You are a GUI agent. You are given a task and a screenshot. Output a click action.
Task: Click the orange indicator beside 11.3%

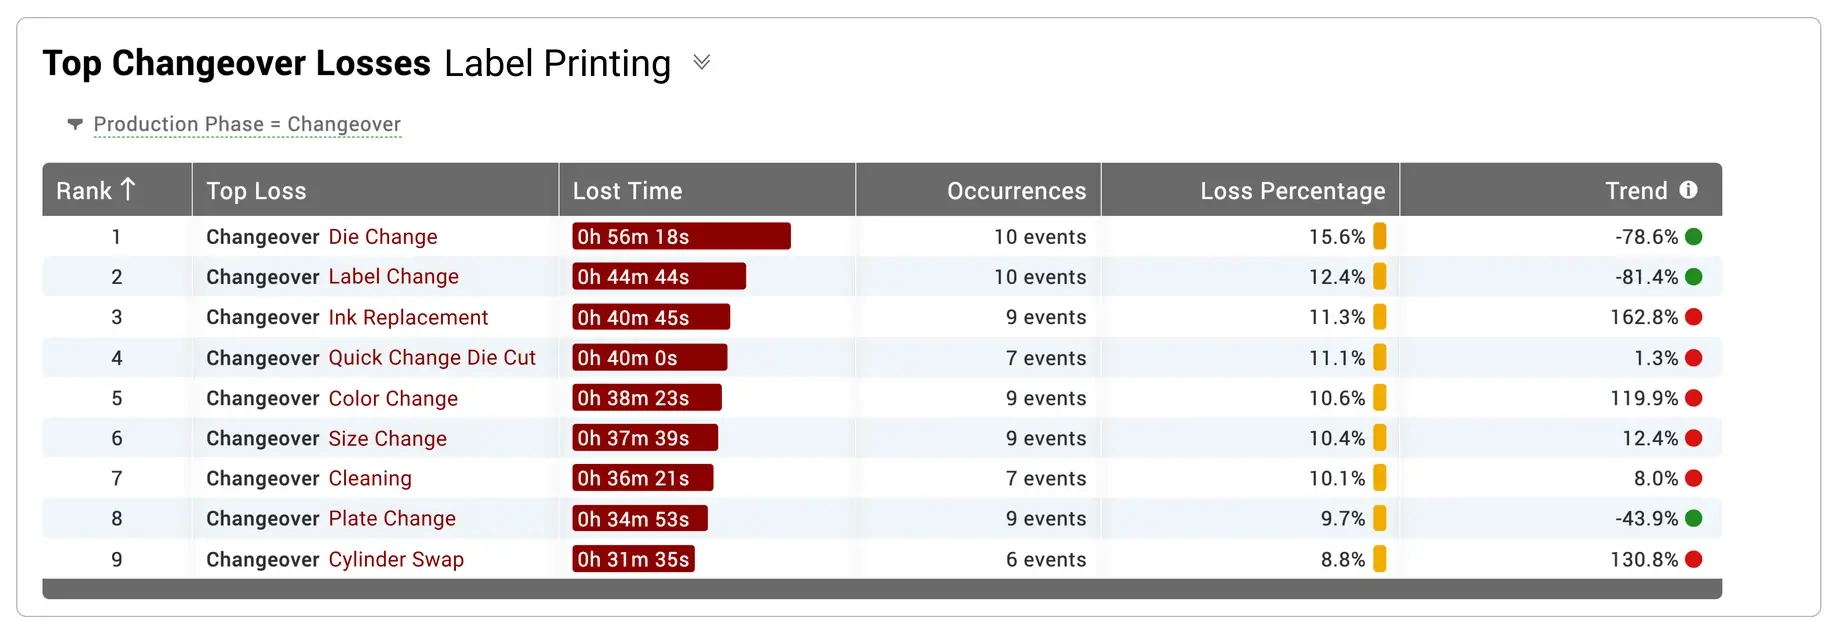click(x=1380, y=317)
